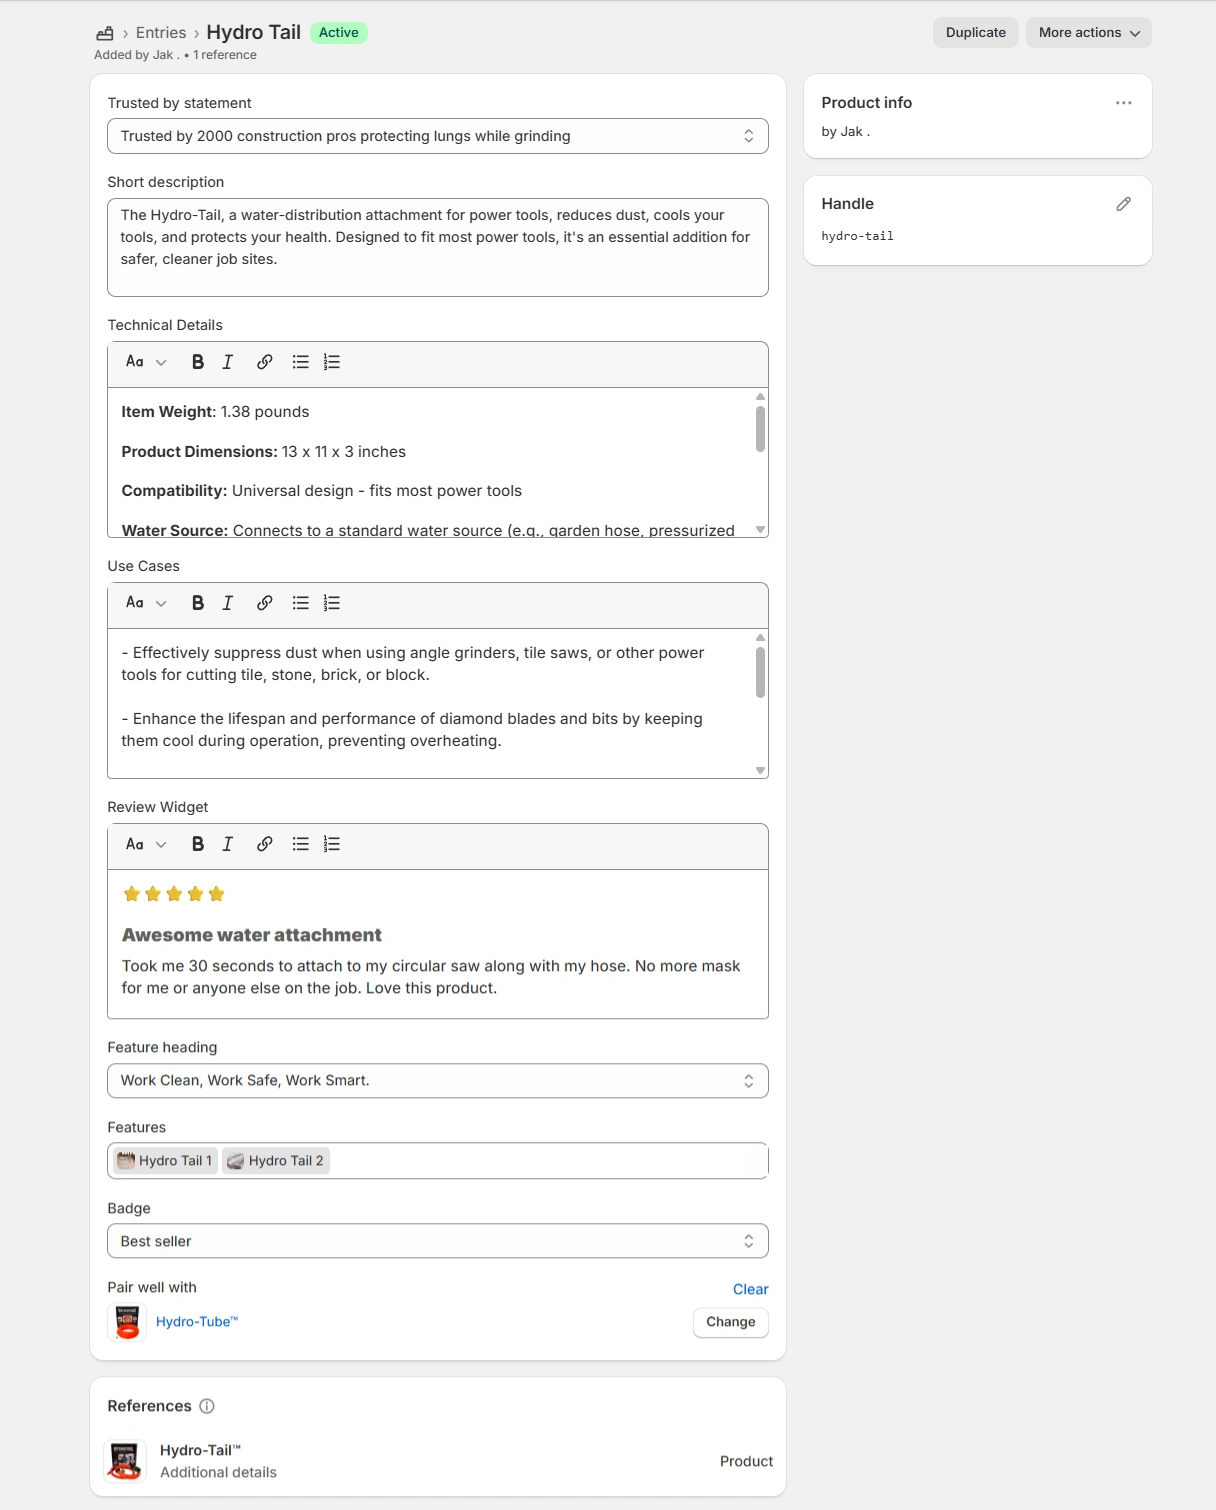Click into the Short description field
The height and width of the screenshot is (1510, 1216).
(x=438, y=247)
